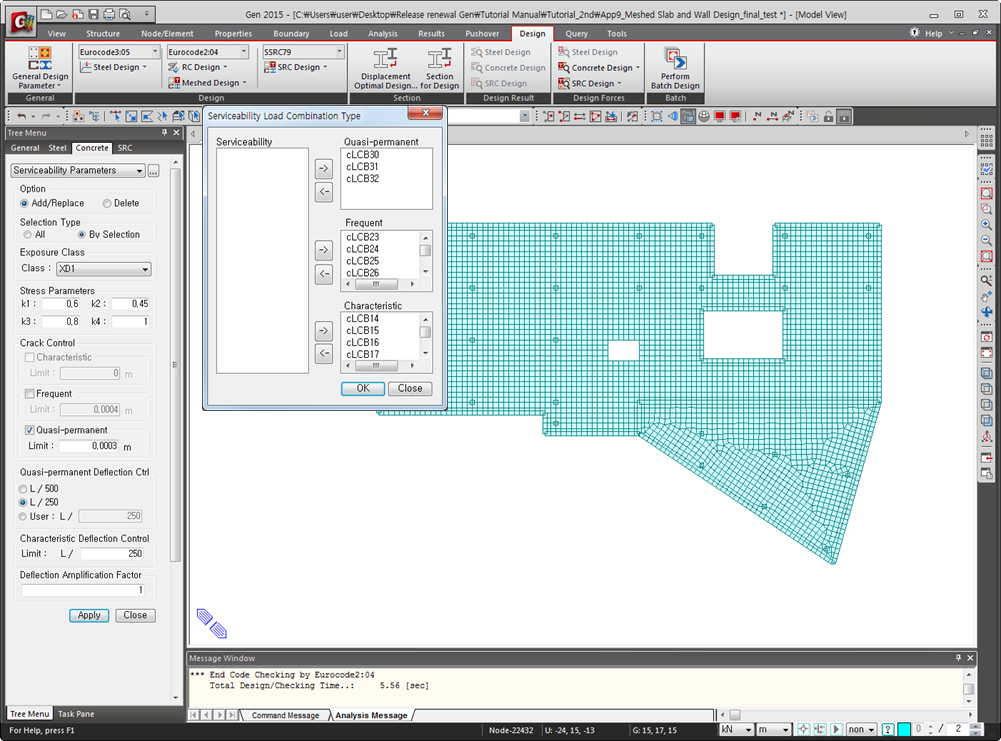This screenshot has height=741, width=1001.
Task: Save the model with the floppy icon
Action: pyautogui.click(x=93, y=14)
